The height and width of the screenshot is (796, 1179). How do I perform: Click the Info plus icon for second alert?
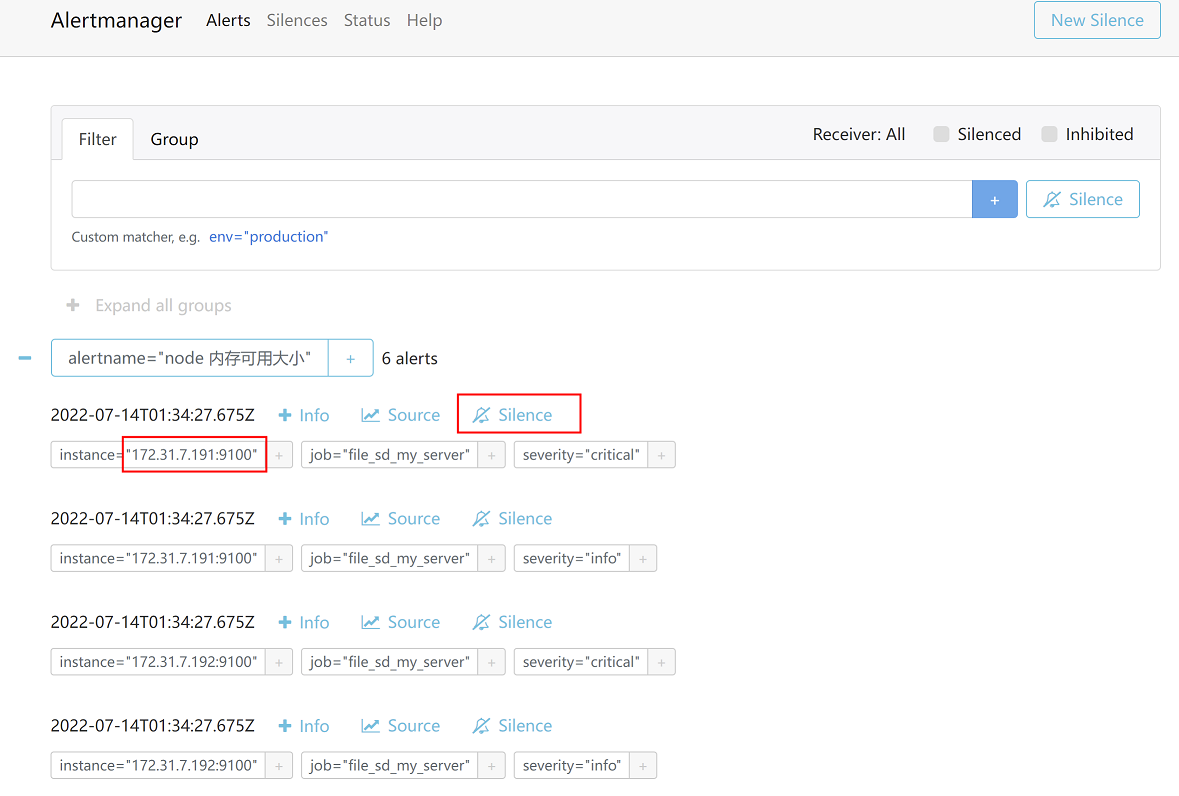point(285,519)
